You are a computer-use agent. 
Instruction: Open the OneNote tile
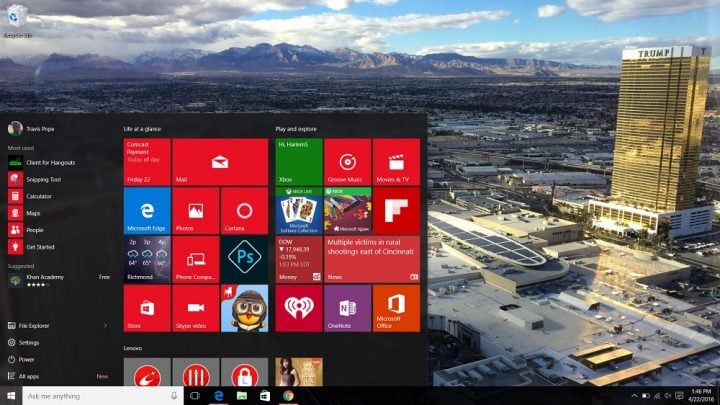pyautogui.click(x=348, y=308)
